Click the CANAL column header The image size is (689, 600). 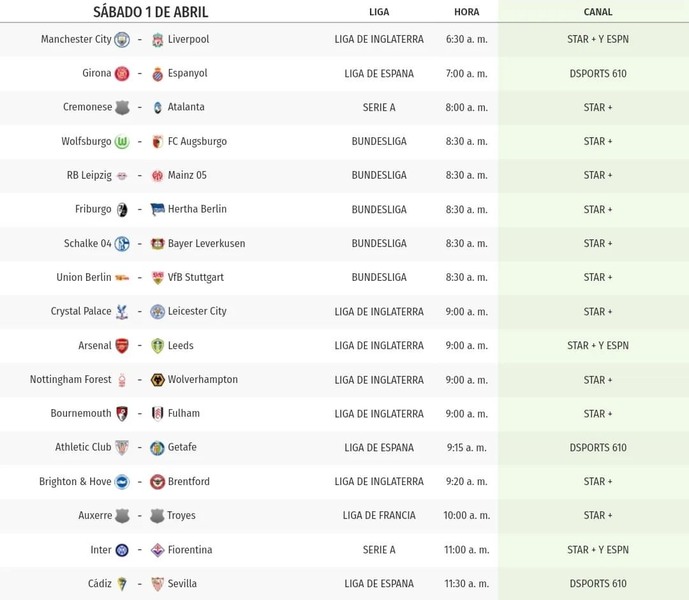click(598, 12)
